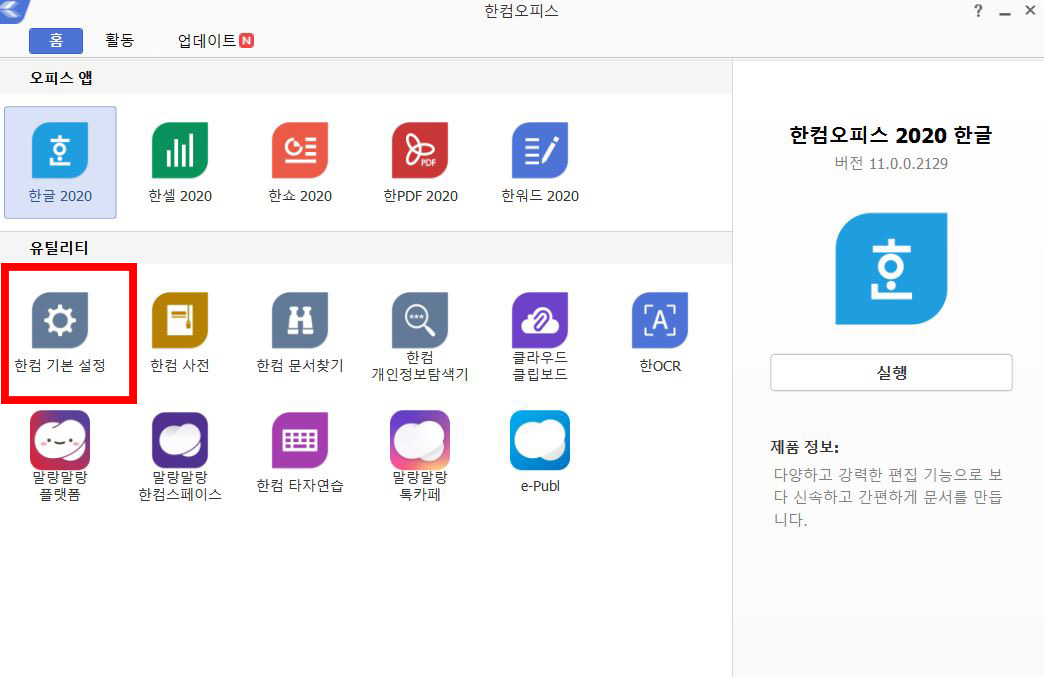Open help with the question mark button
Image resolution: width=1044 pixels, height=677 pixels.
(x=978, y=11)
